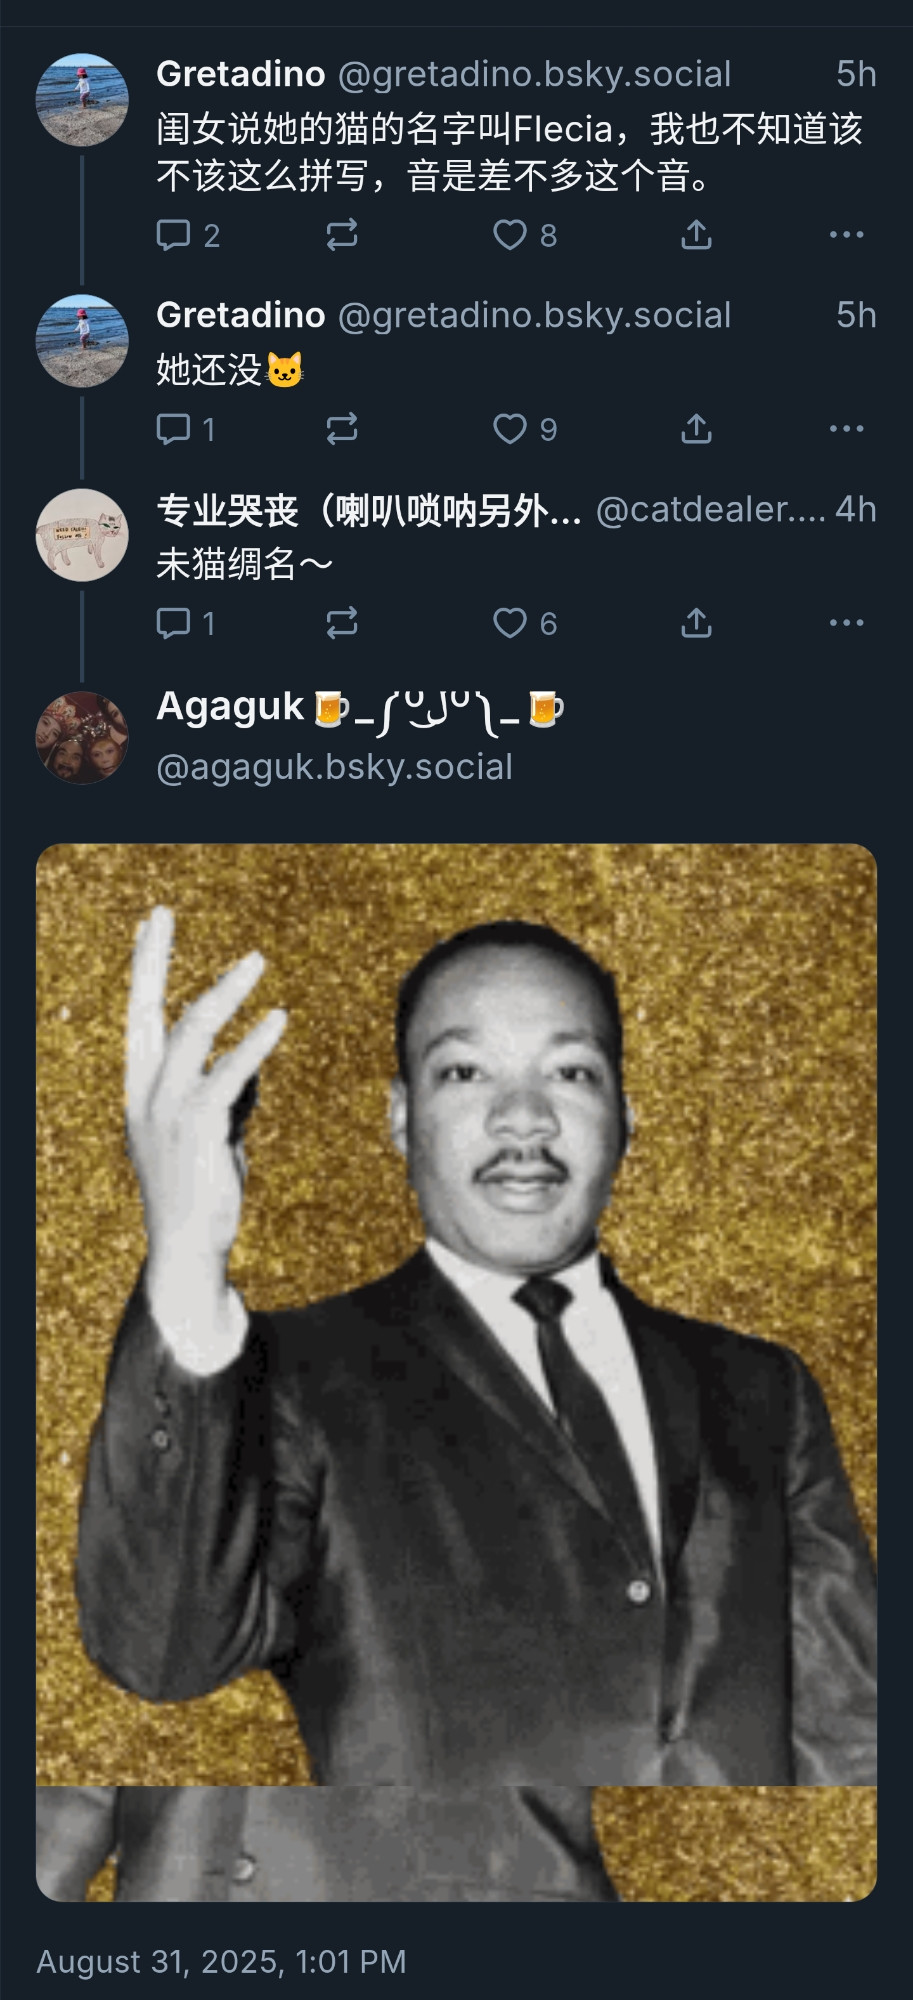Like the post with 9 likes
This screenshot has width=913, height=2000.
coord(525,429)
